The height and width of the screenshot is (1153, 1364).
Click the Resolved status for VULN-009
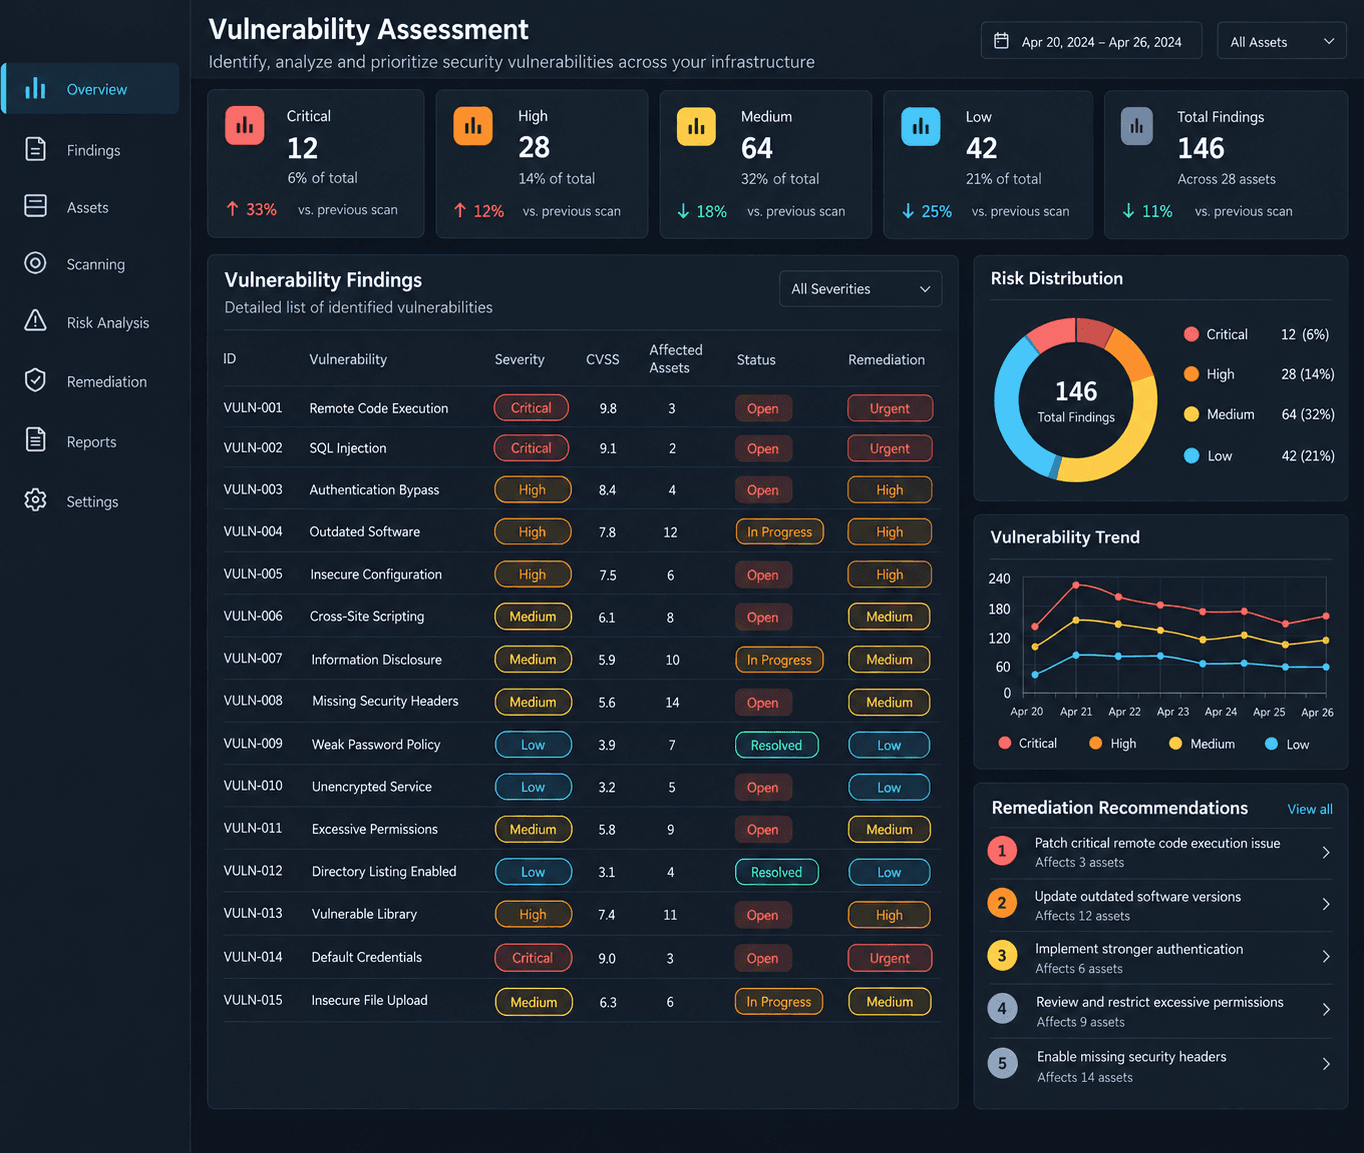(x=777, y=745)
